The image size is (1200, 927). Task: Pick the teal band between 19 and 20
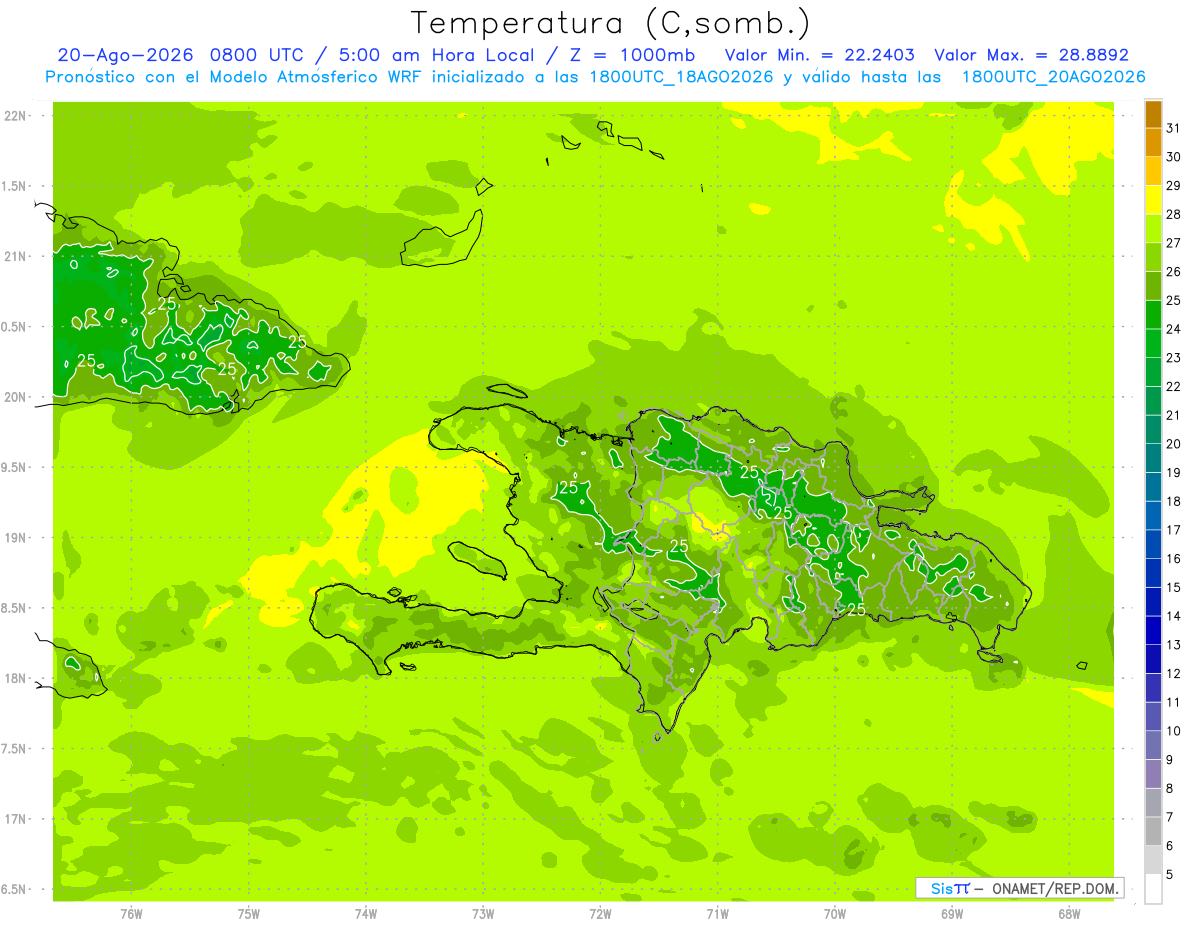[1153, 458]
